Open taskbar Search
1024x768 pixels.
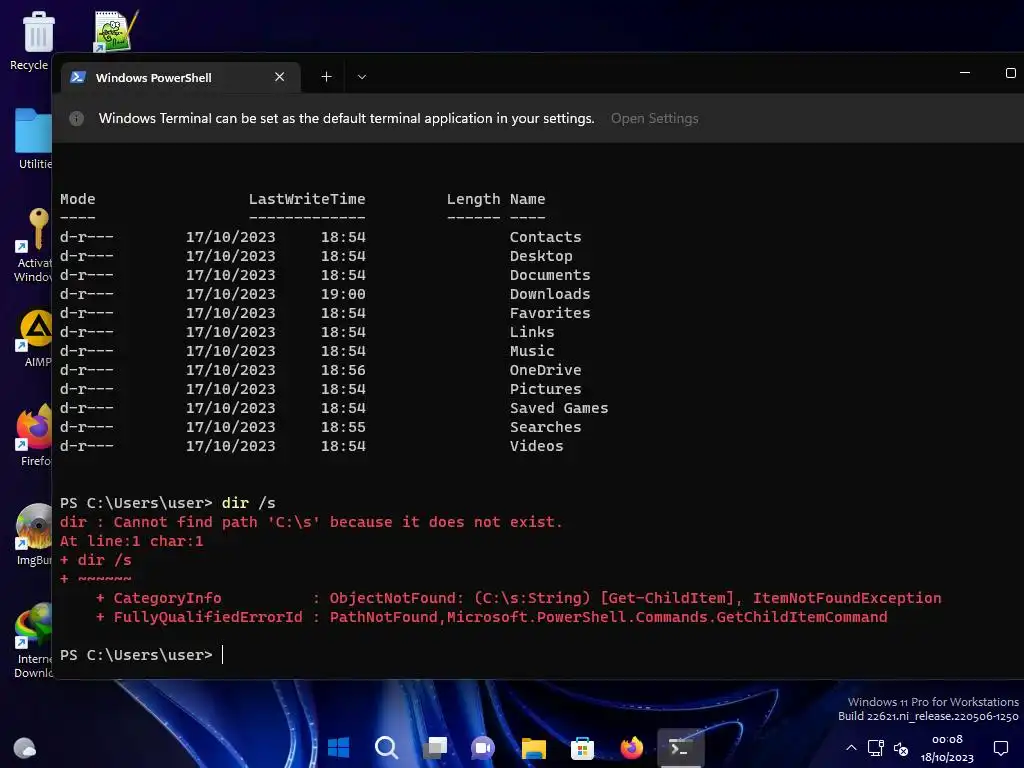[x=387, y=747]
